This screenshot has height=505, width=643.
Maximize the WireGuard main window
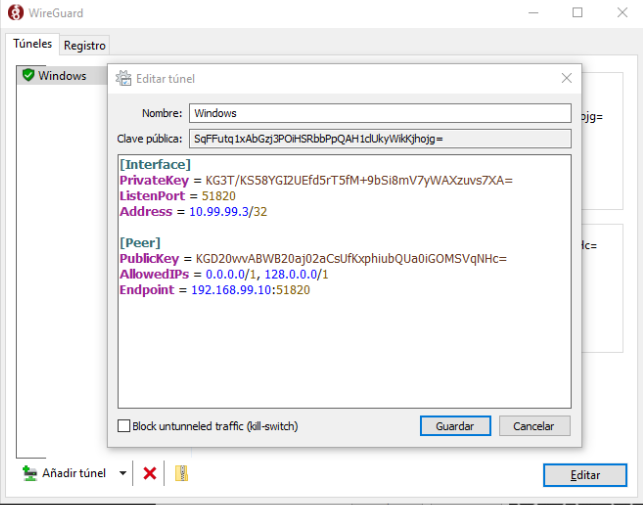point(577,13)
